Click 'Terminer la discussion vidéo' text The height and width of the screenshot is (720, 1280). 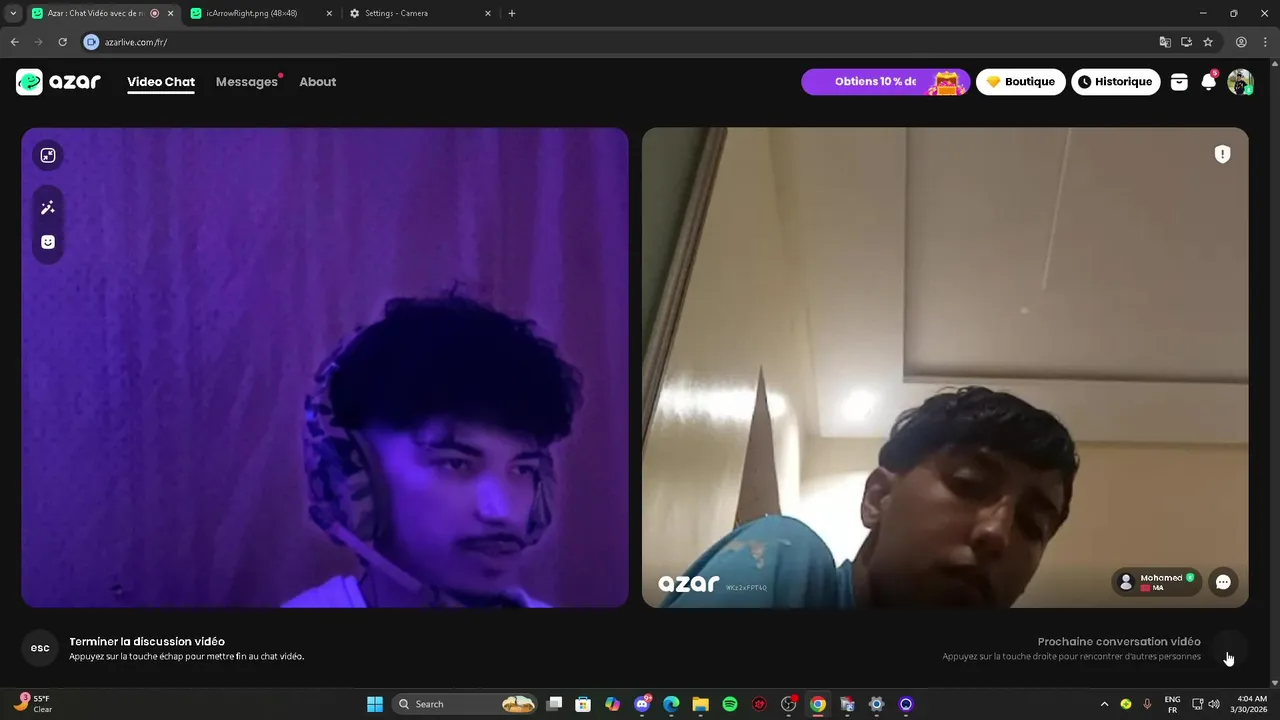pyautogui.click(x=147, y=642)
